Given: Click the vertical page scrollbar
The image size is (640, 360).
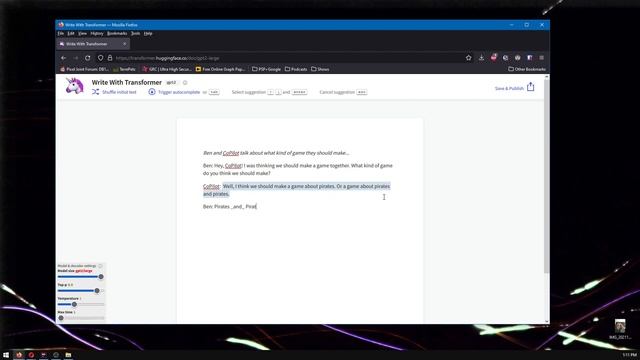Looking at the screenshot, I should tap(547, 176).
